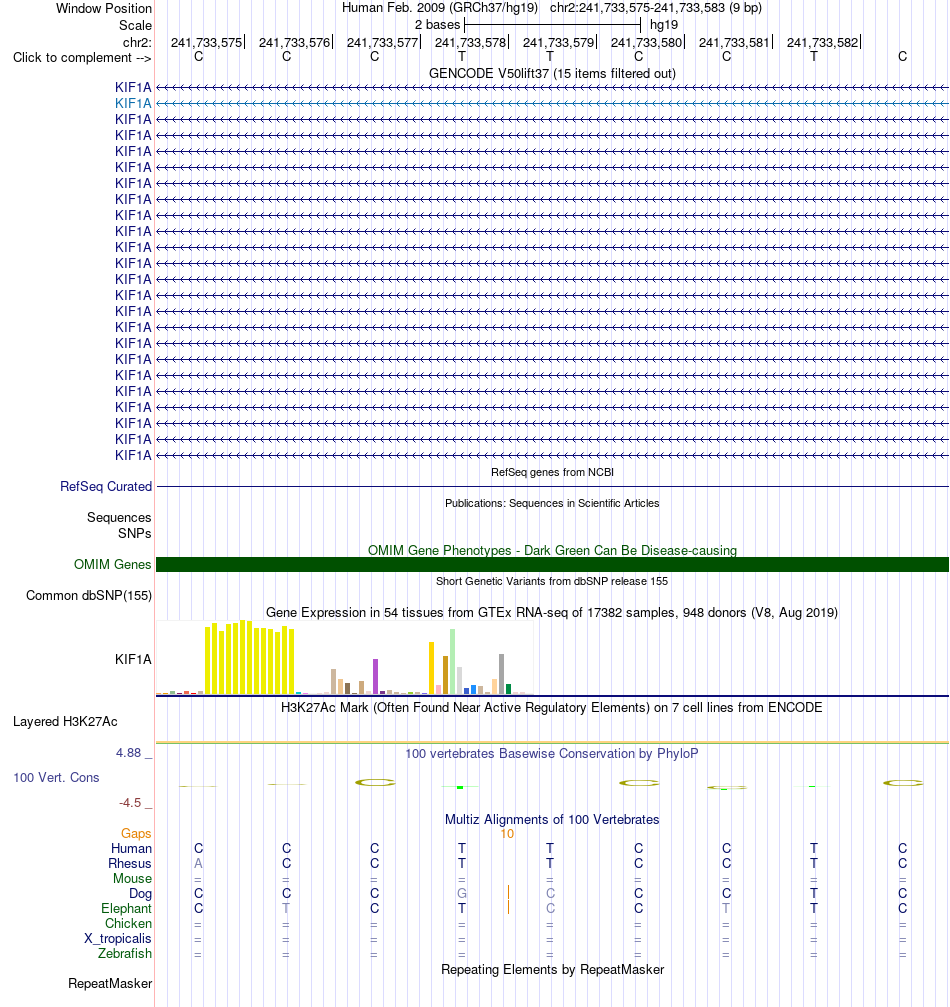The width and height of the screenshot is (950, 1007).
Task: Open '100 vertebrates Basewise Conservation by PhyloP' title
Action: (x=552, y=753)
